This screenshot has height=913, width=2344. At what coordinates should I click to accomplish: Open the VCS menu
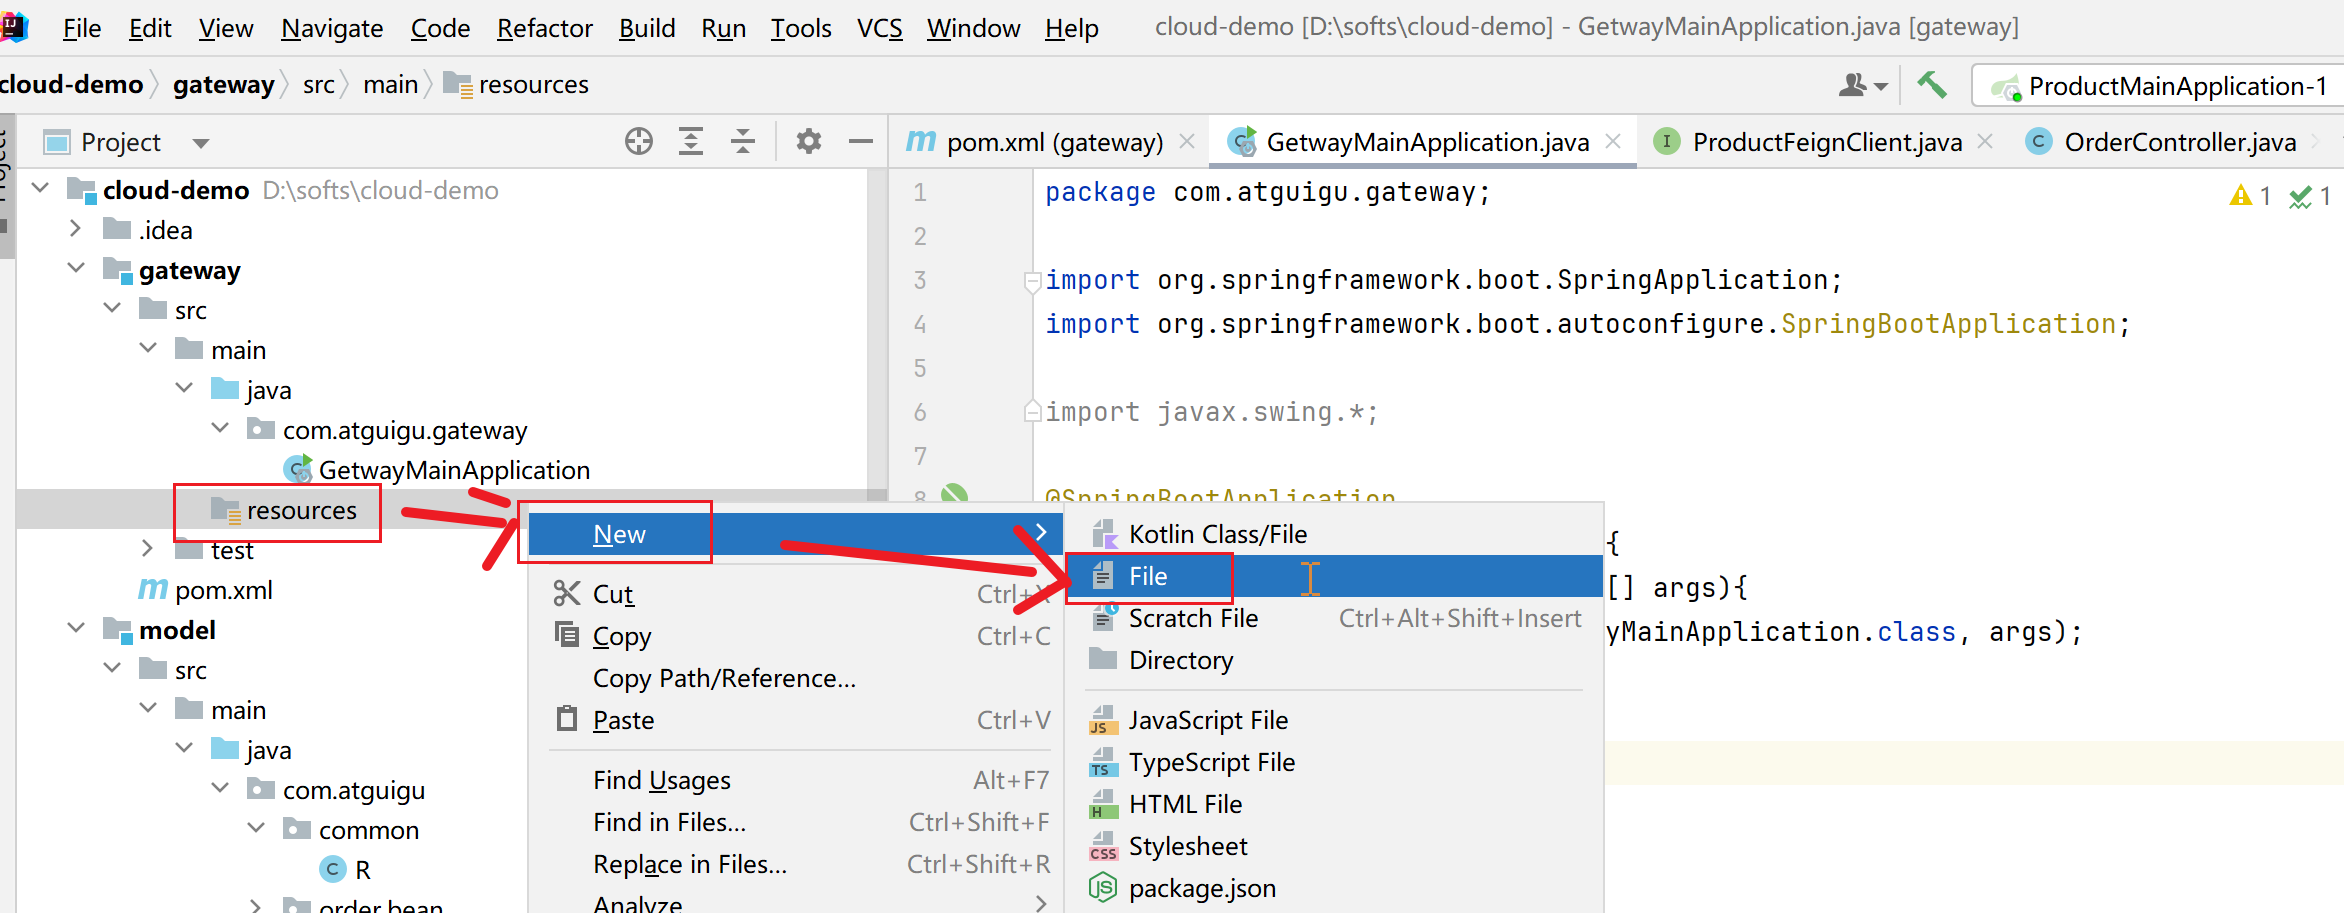(880, 28)
